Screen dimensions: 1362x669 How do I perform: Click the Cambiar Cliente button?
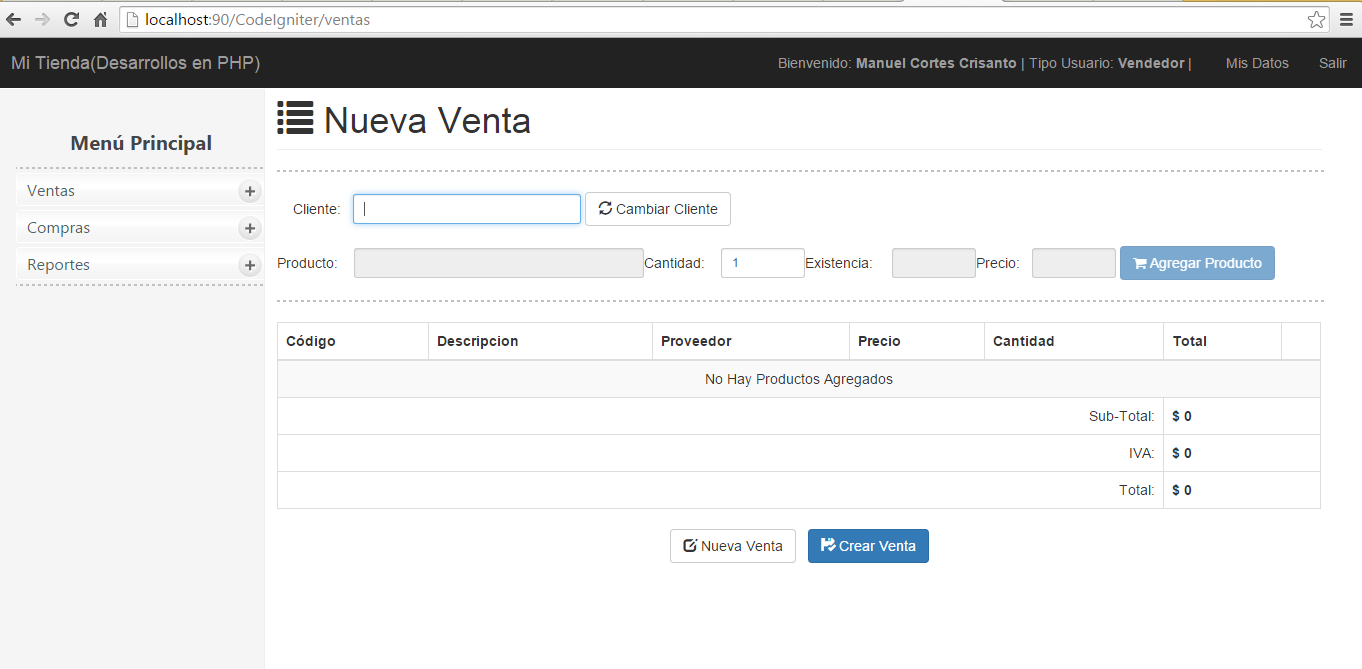pos(658,209)
